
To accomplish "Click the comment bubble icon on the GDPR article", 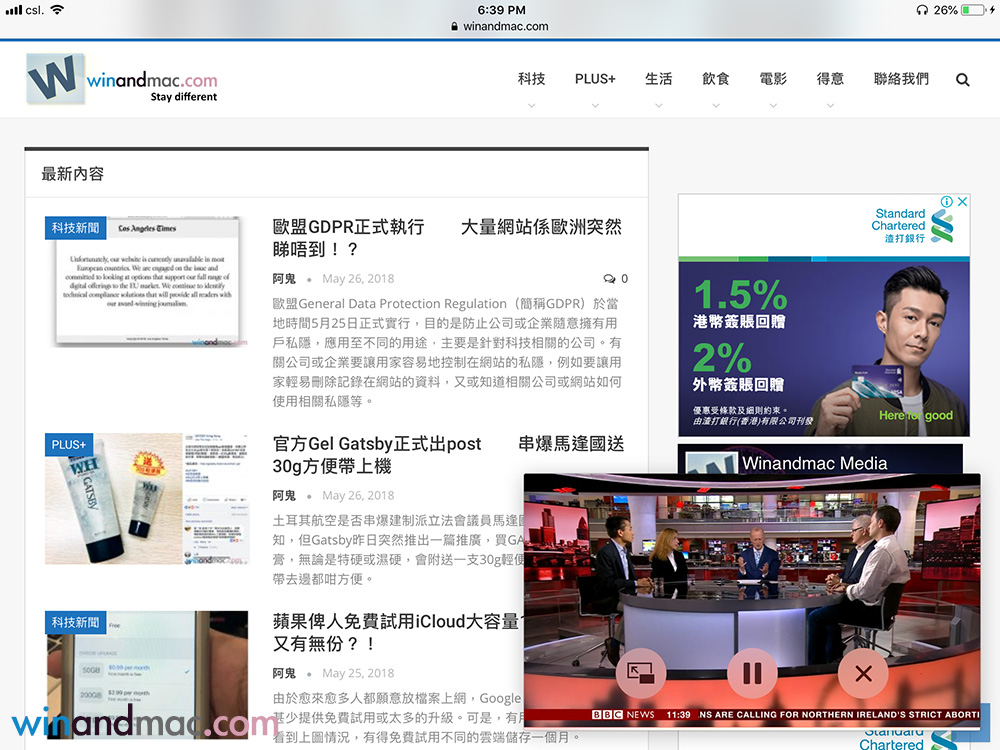I will tap(609, 279).
